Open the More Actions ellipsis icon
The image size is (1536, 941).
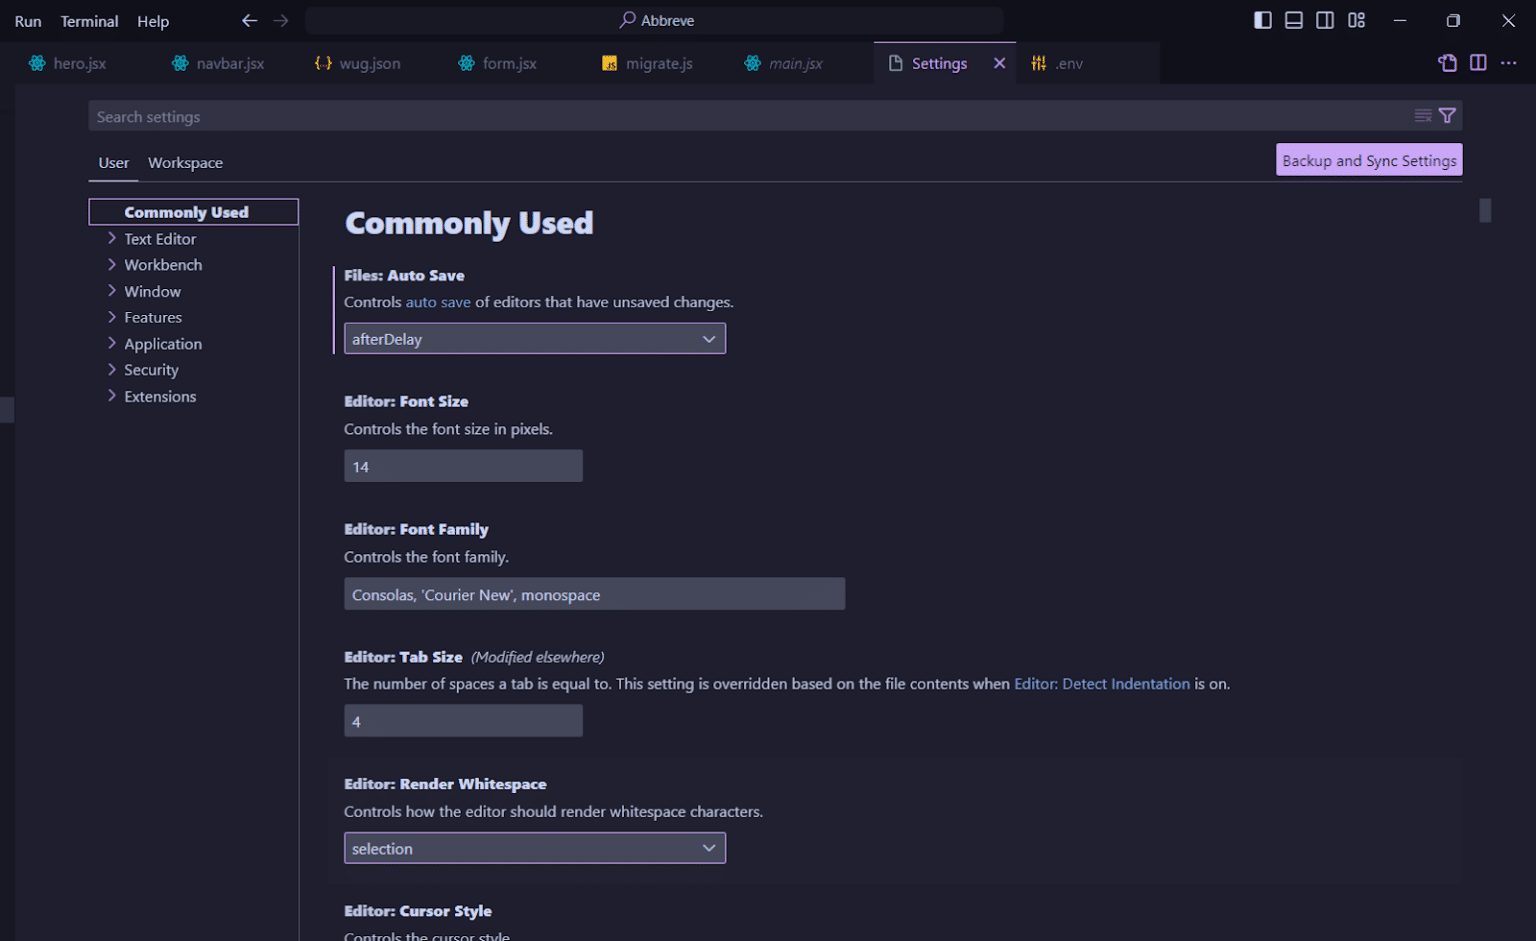(x=1510, y=62)
